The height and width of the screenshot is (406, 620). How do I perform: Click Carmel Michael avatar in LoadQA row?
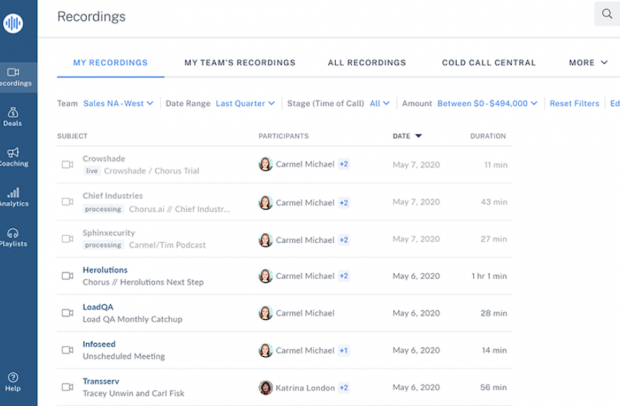tap(265, 313)
